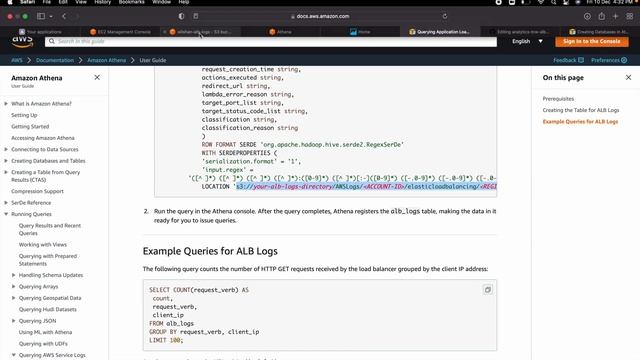Open the privacy shield icon in the toolbar
This screenshot has width=640, height=360.
(x=181, y=16)
